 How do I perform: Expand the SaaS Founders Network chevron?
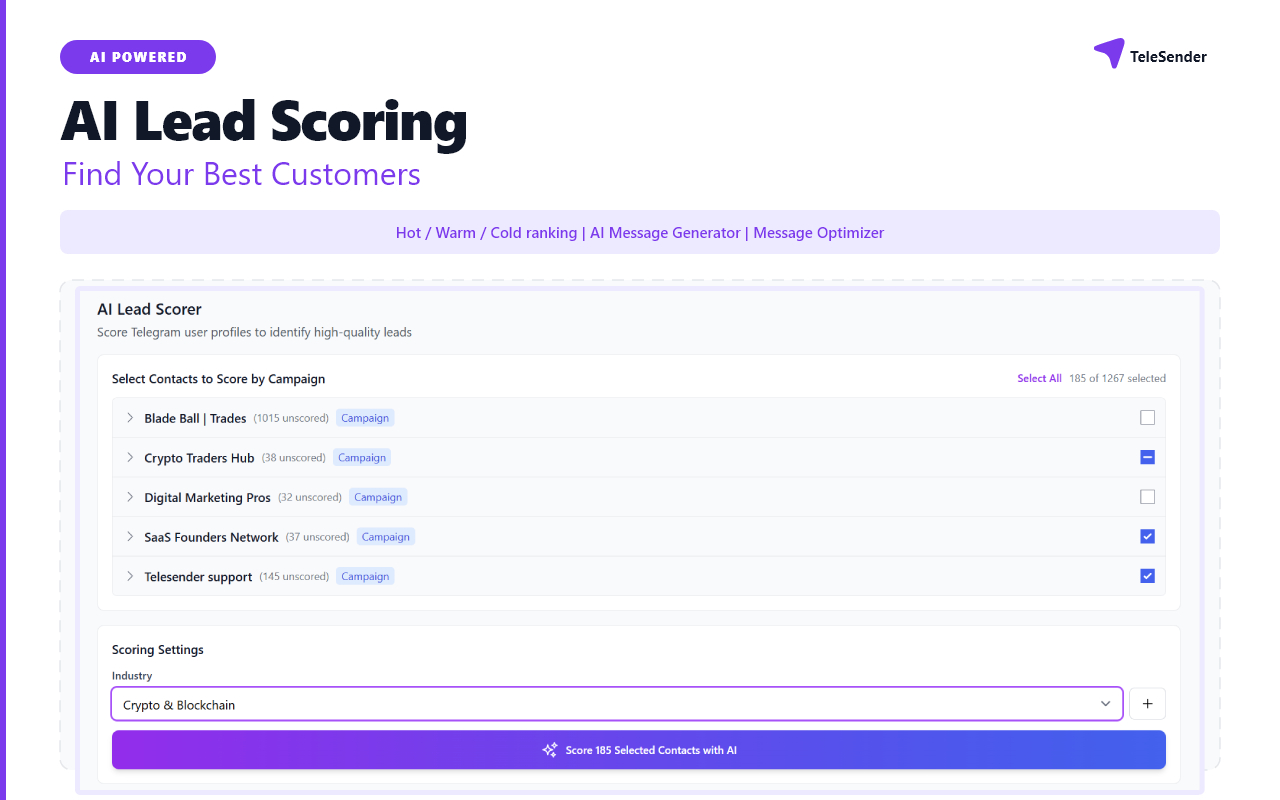tap(130, 537)
